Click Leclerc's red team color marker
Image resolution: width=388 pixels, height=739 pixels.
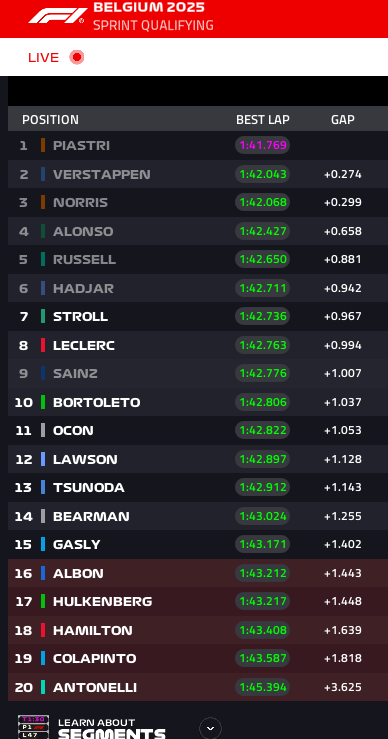(43, 345)
